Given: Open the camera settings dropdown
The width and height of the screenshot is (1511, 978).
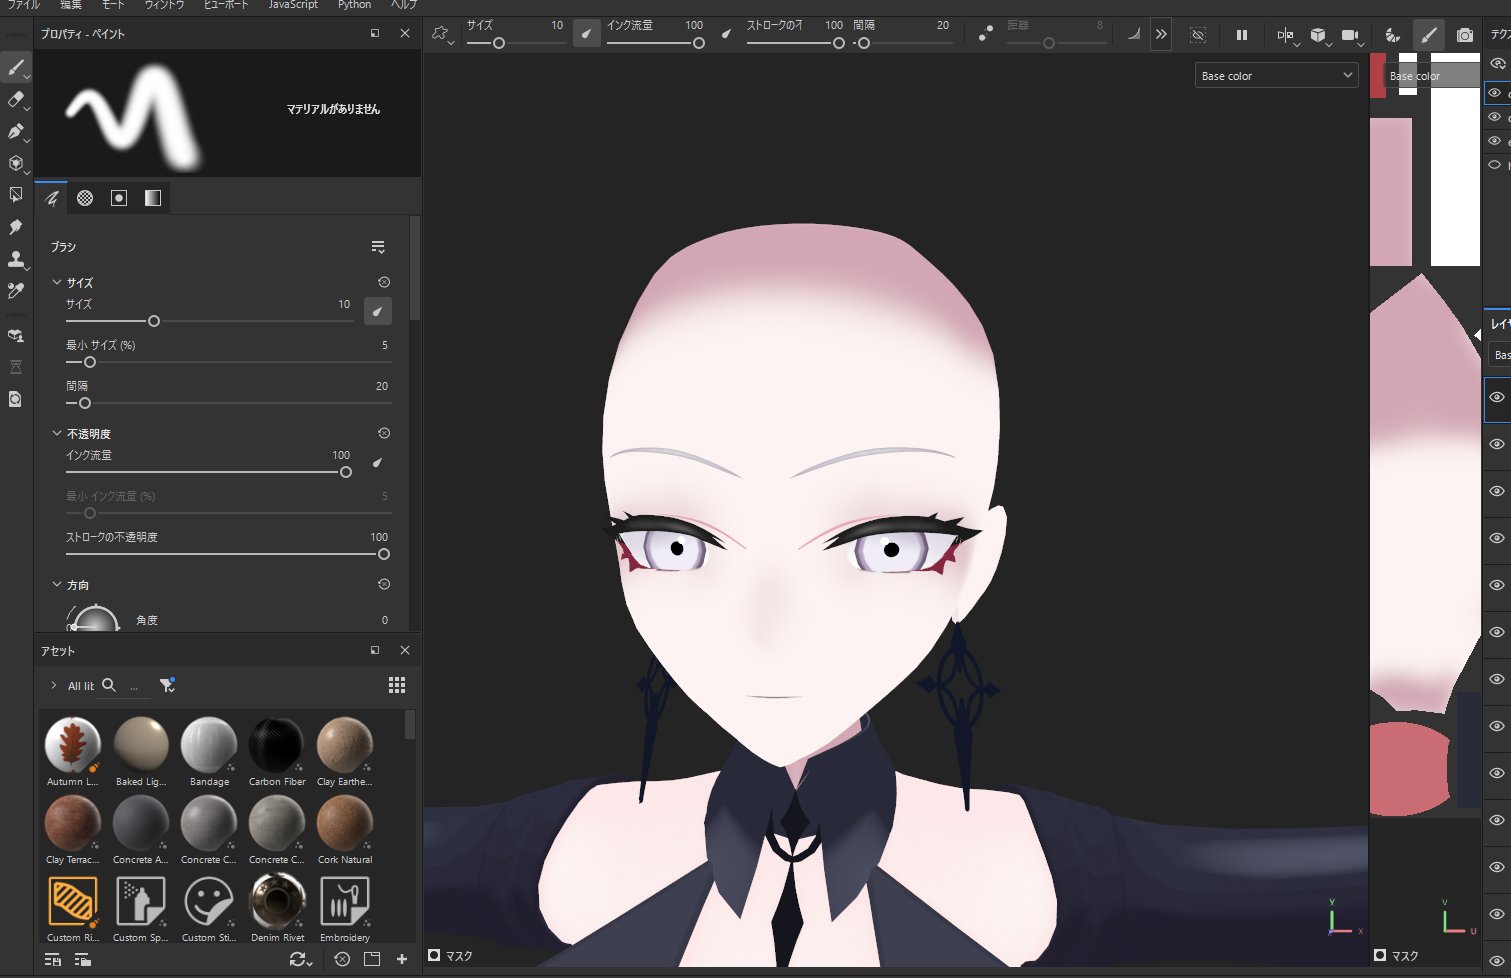Looking at the screenshot, I should (1352, 36).
